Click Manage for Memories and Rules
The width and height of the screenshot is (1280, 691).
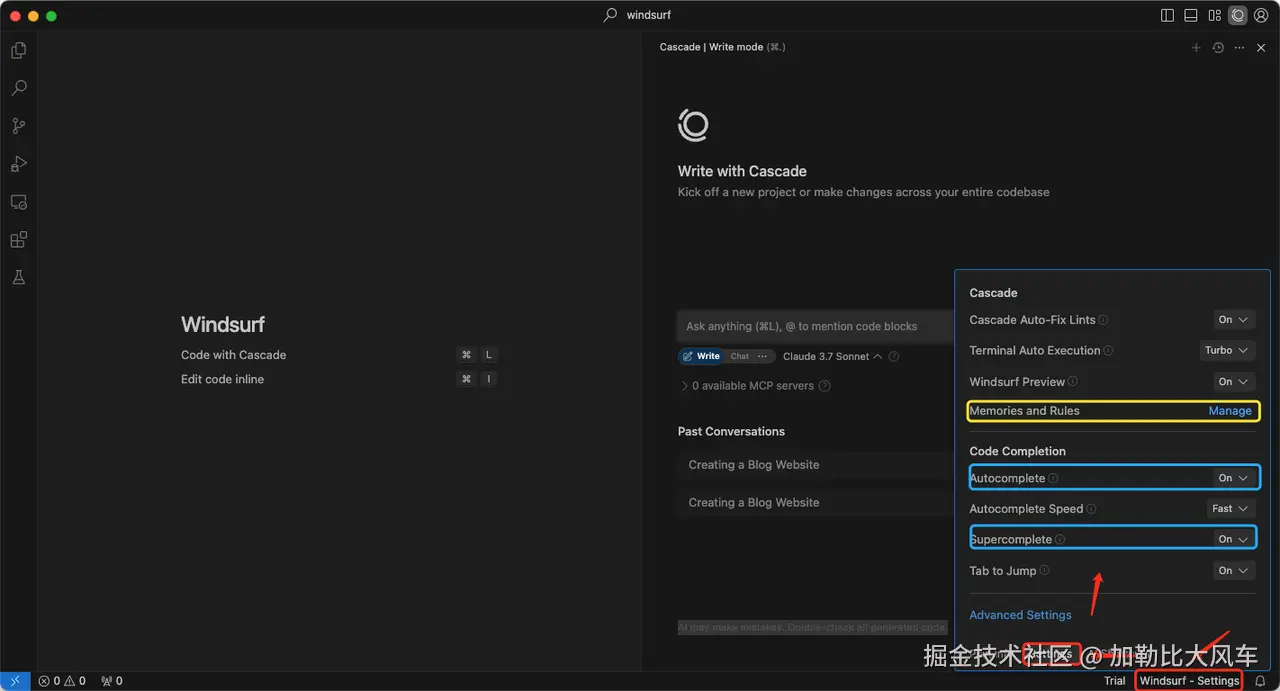click(1230, 411)
